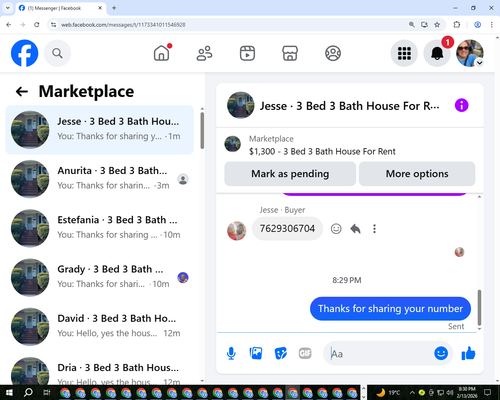This screenshot has height=400, width=500.
Task: React to the 7629306704 message with emoji
Action: pyautogui.click(x=336, y=229)
